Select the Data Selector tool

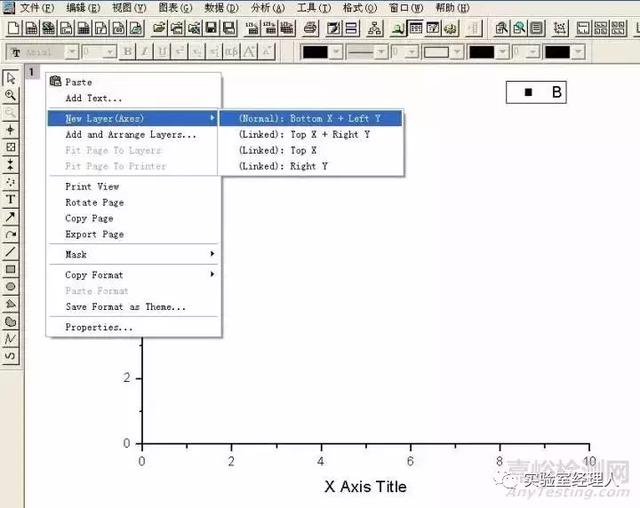[x=11, y=165]
